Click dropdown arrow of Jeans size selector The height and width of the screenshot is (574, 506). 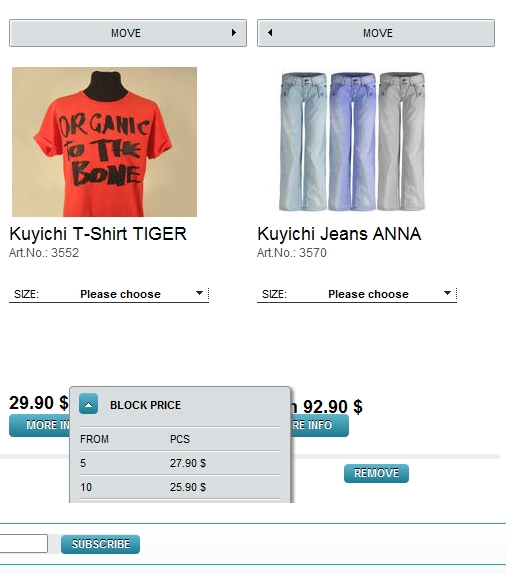click(x=447, y=293)
